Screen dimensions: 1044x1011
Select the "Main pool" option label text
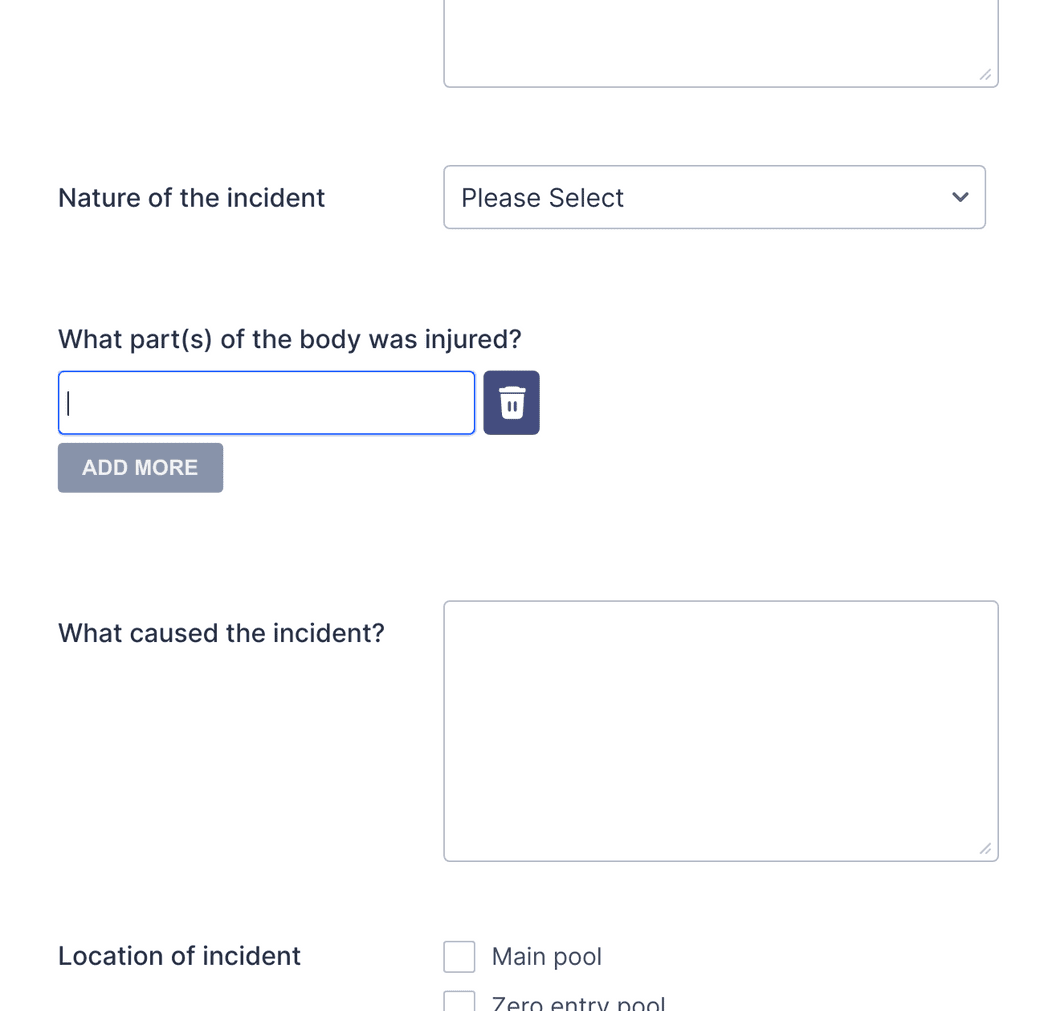(x=547, y=957)
